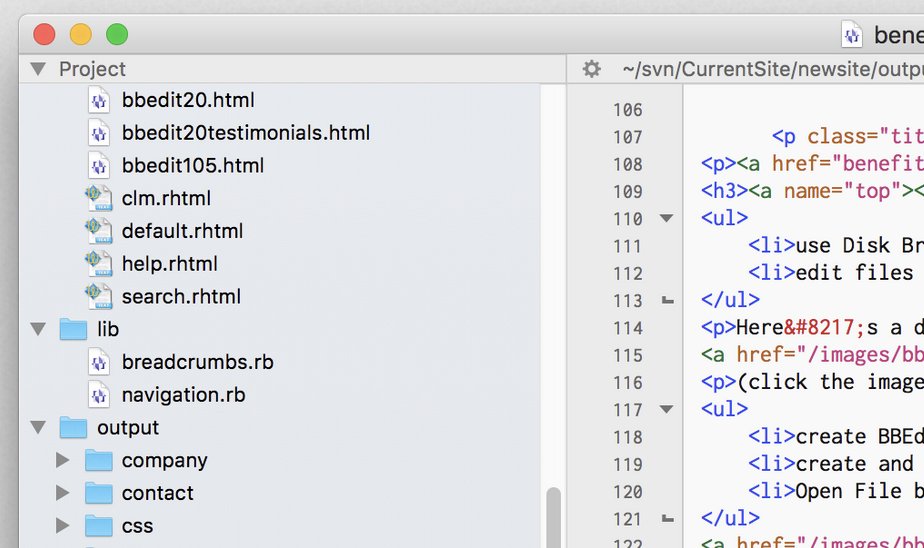Fold the ul block at line 110
Viewport: 924px width, 548px height.
pyautogui.click(x=666, y=219)
